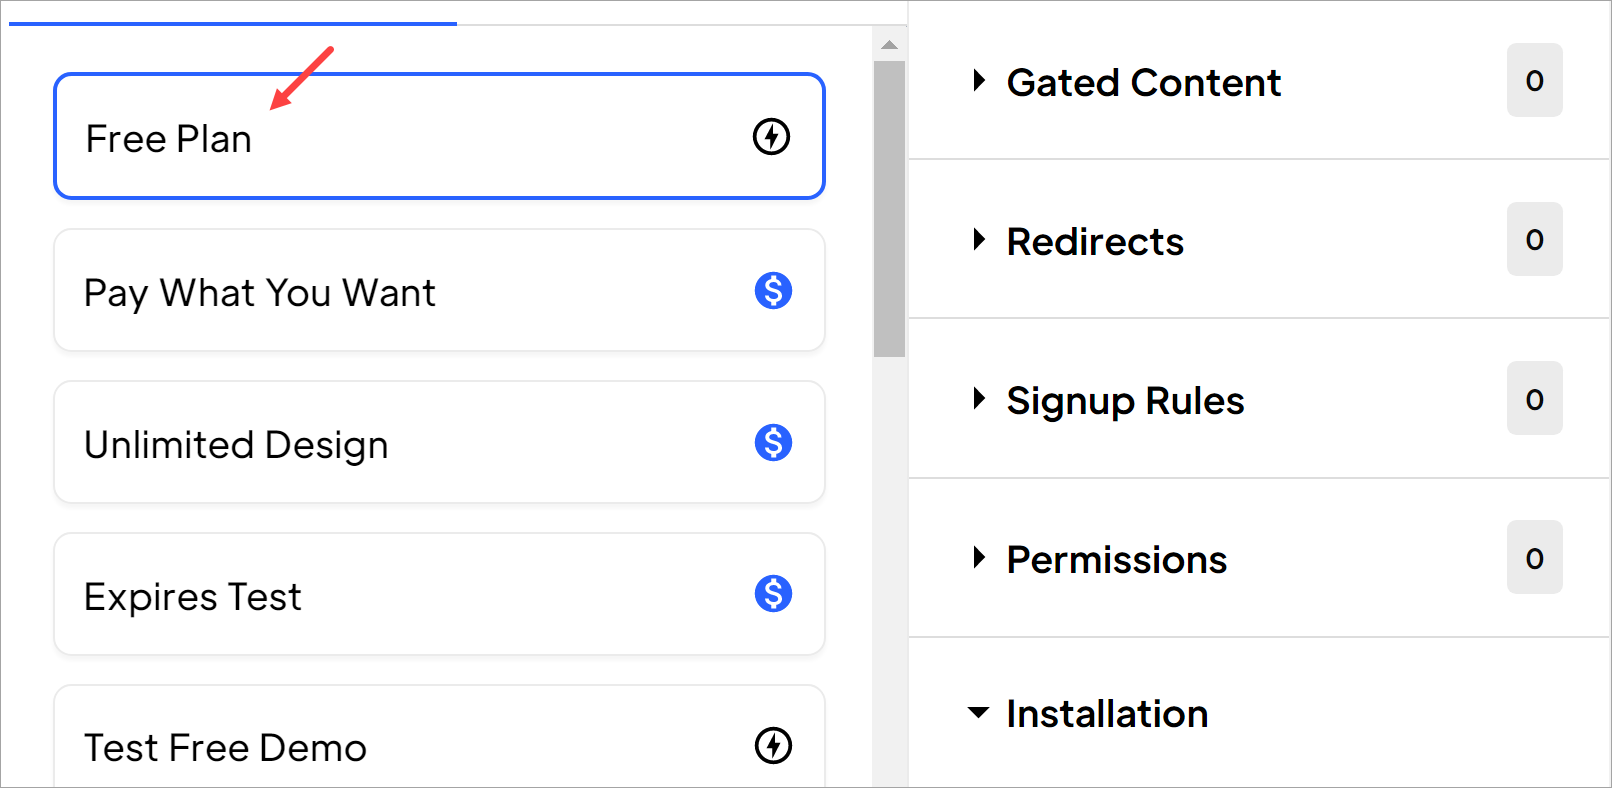Expand the Redirects section arrow

(x=979, y=239)
